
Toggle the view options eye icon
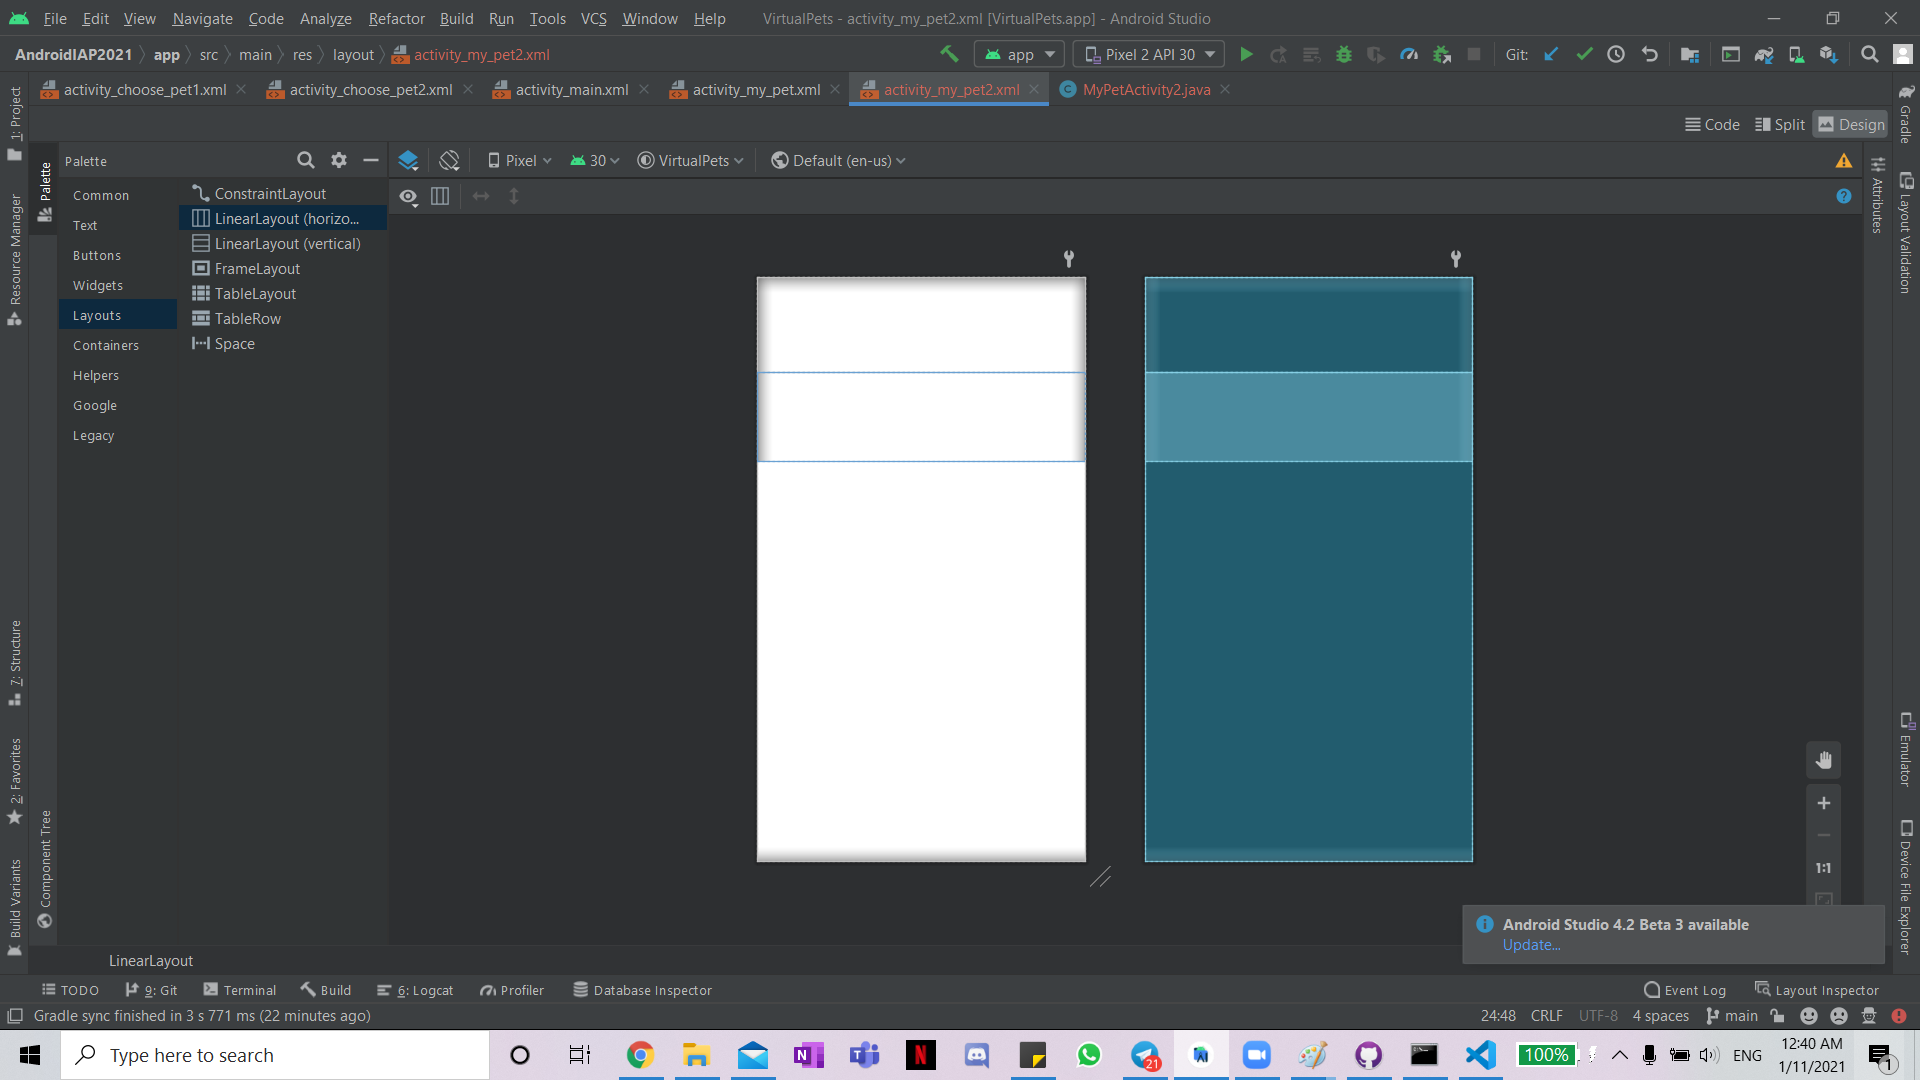(408, 197)
